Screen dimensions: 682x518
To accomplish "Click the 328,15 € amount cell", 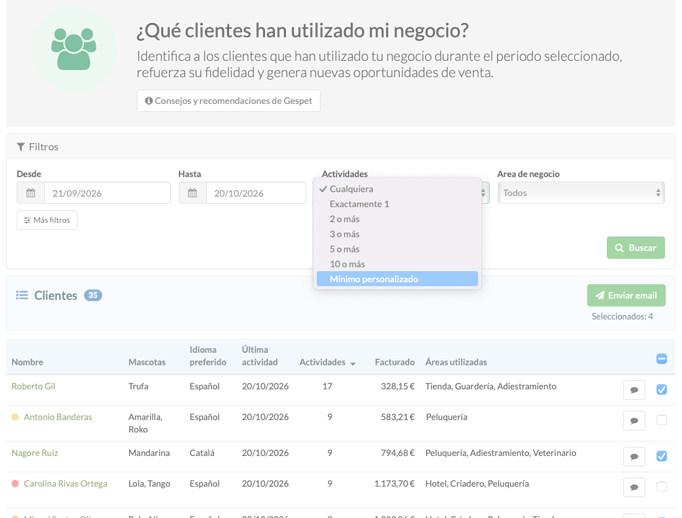I will (x=398, y=386).
